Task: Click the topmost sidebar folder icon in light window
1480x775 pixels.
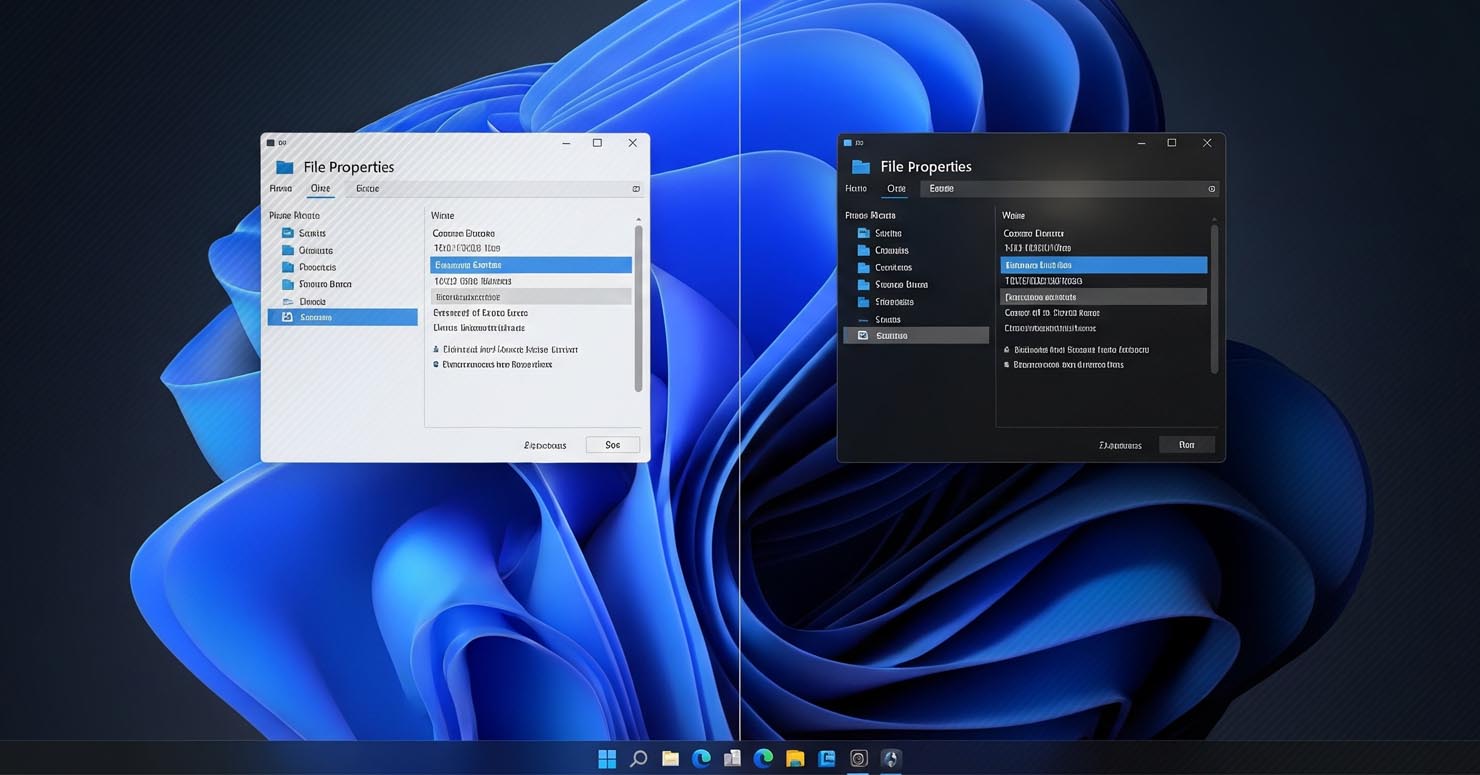Action: click(288, 233)
